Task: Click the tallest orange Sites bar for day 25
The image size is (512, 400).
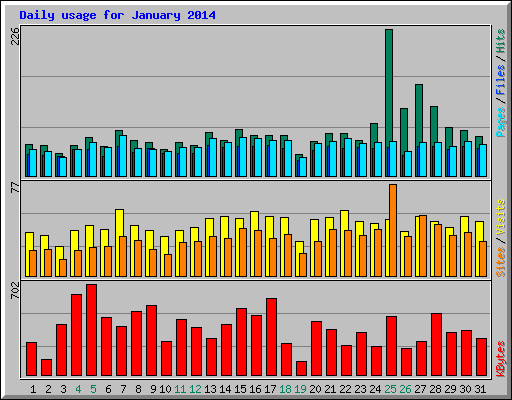Action: 393,230
